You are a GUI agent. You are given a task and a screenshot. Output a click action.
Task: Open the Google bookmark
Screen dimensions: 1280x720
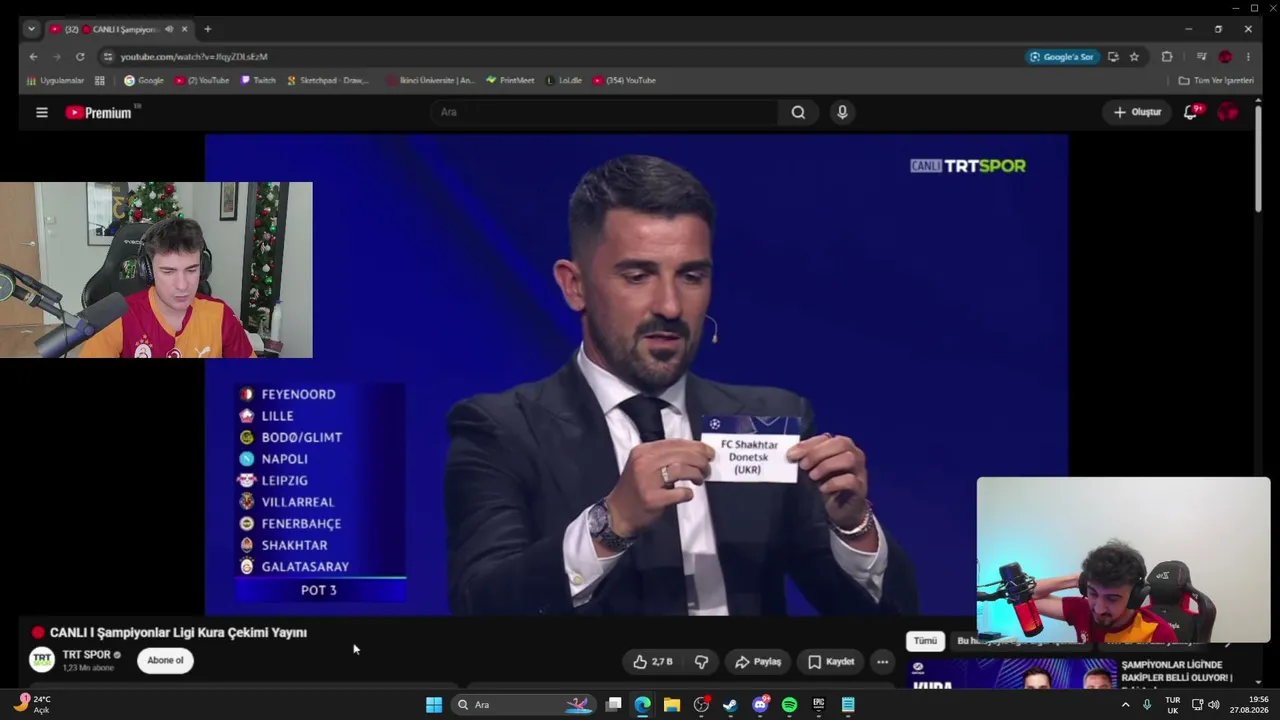(x=143, y=81)
